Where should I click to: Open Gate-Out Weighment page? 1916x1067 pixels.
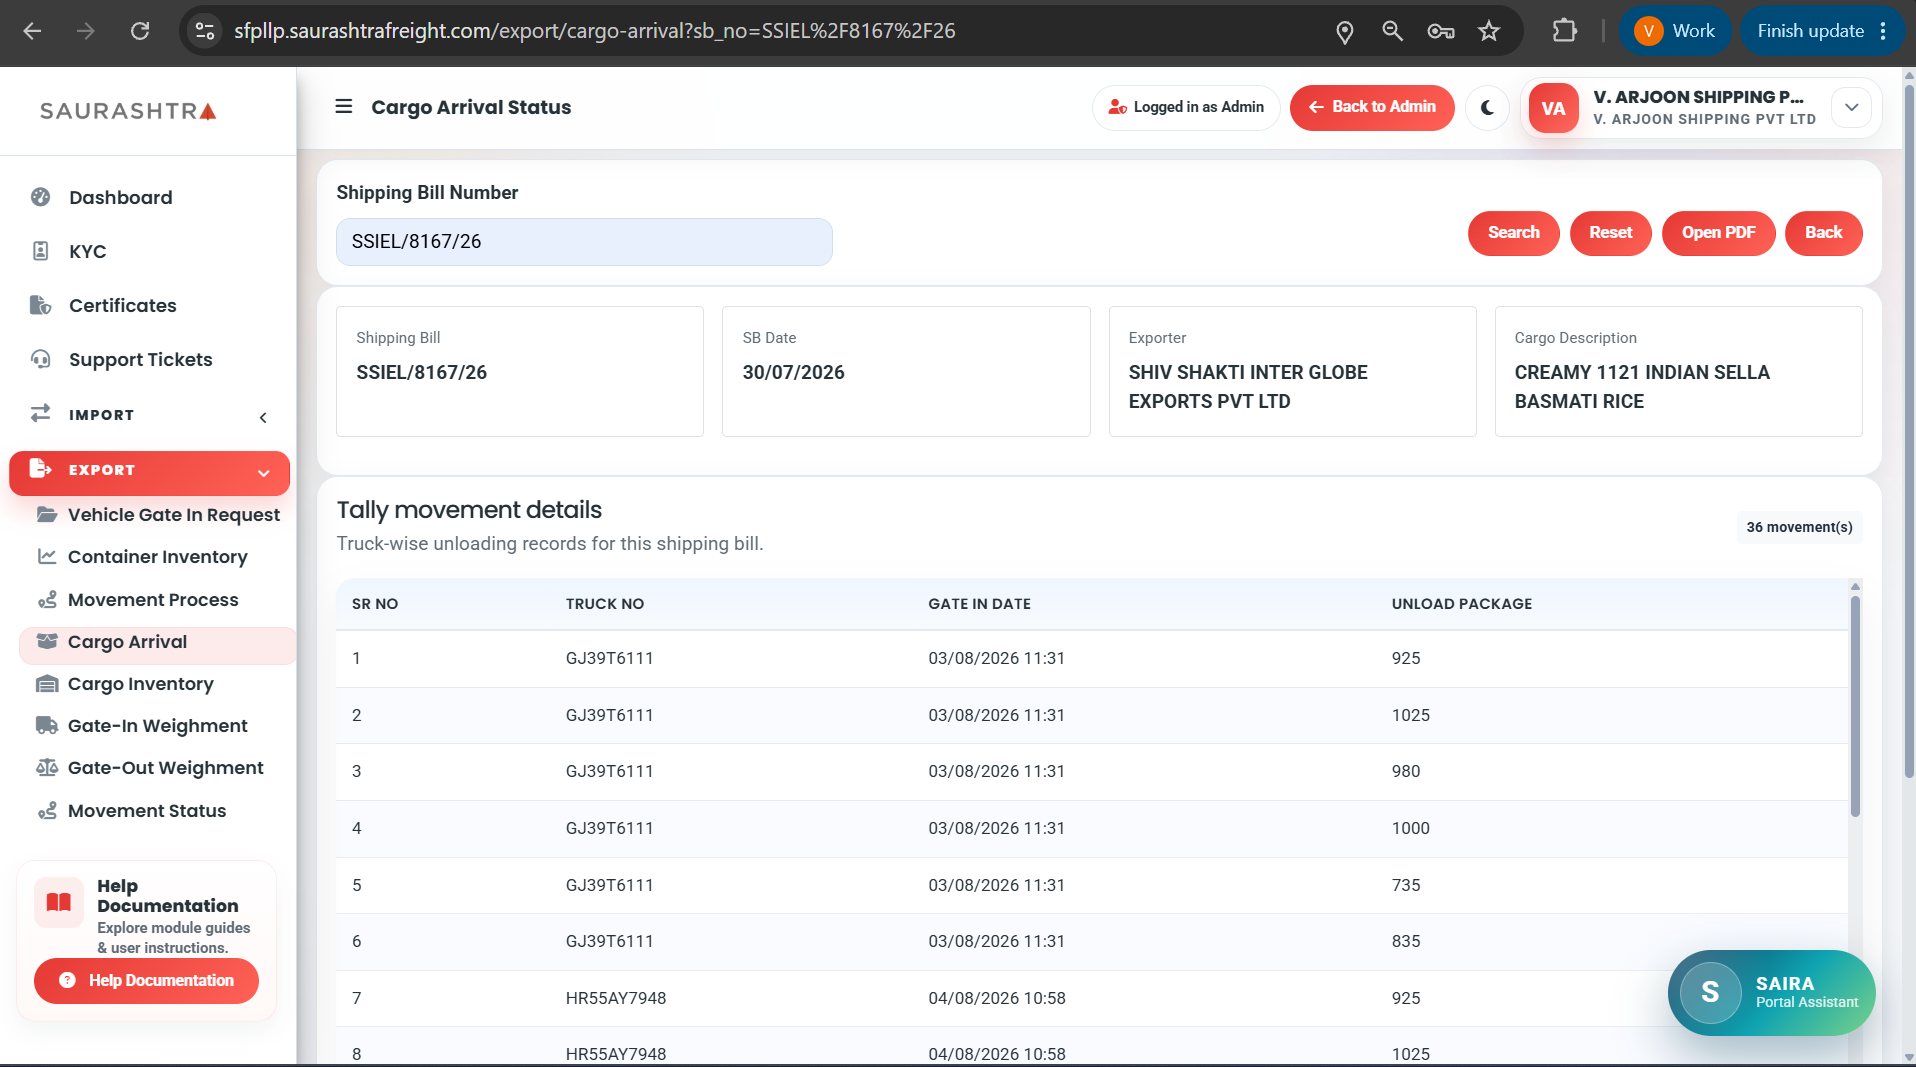click(x=165, y=767)
